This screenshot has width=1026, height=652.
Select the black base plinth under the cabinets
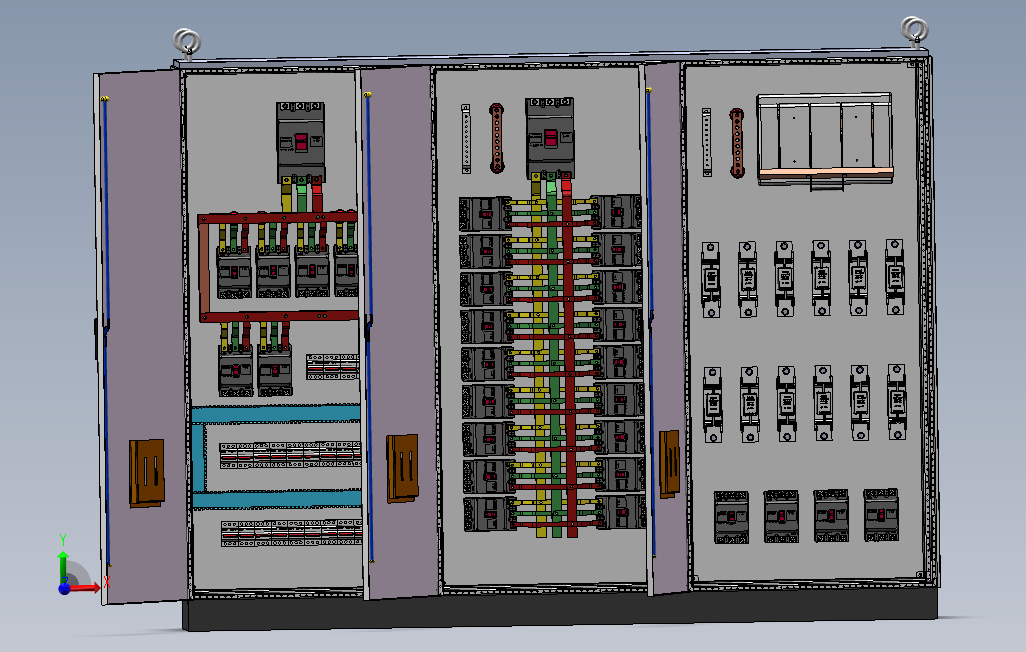point(560,611)
